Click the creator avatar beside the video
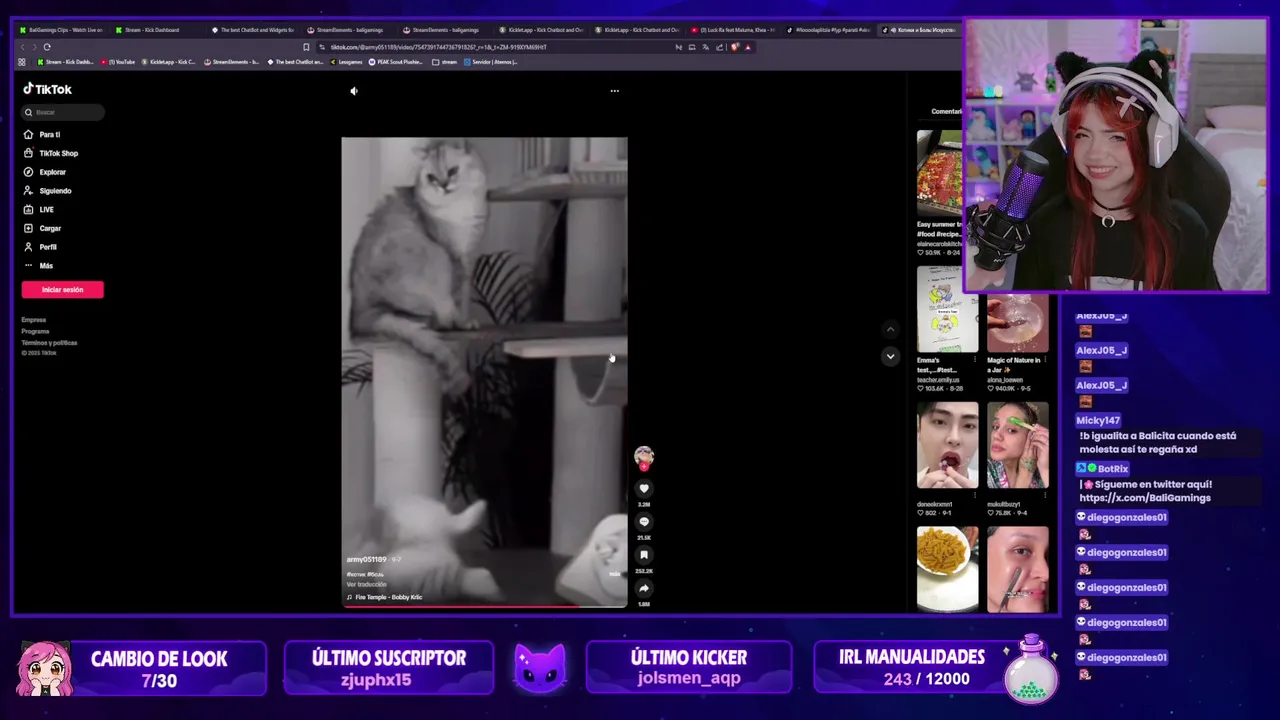The width and height of the screenshot is (1280, 720). (644, 455)
